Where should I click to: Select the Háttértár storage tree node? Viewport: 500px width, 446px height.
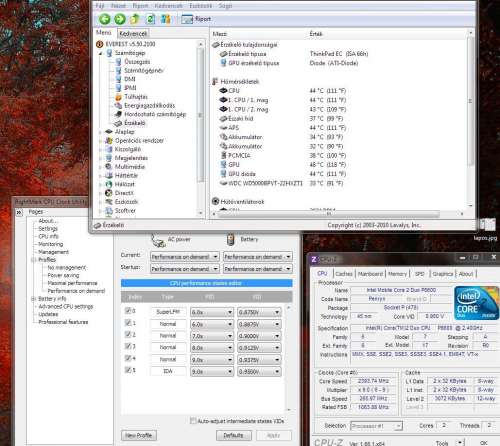tap(126, 175)
